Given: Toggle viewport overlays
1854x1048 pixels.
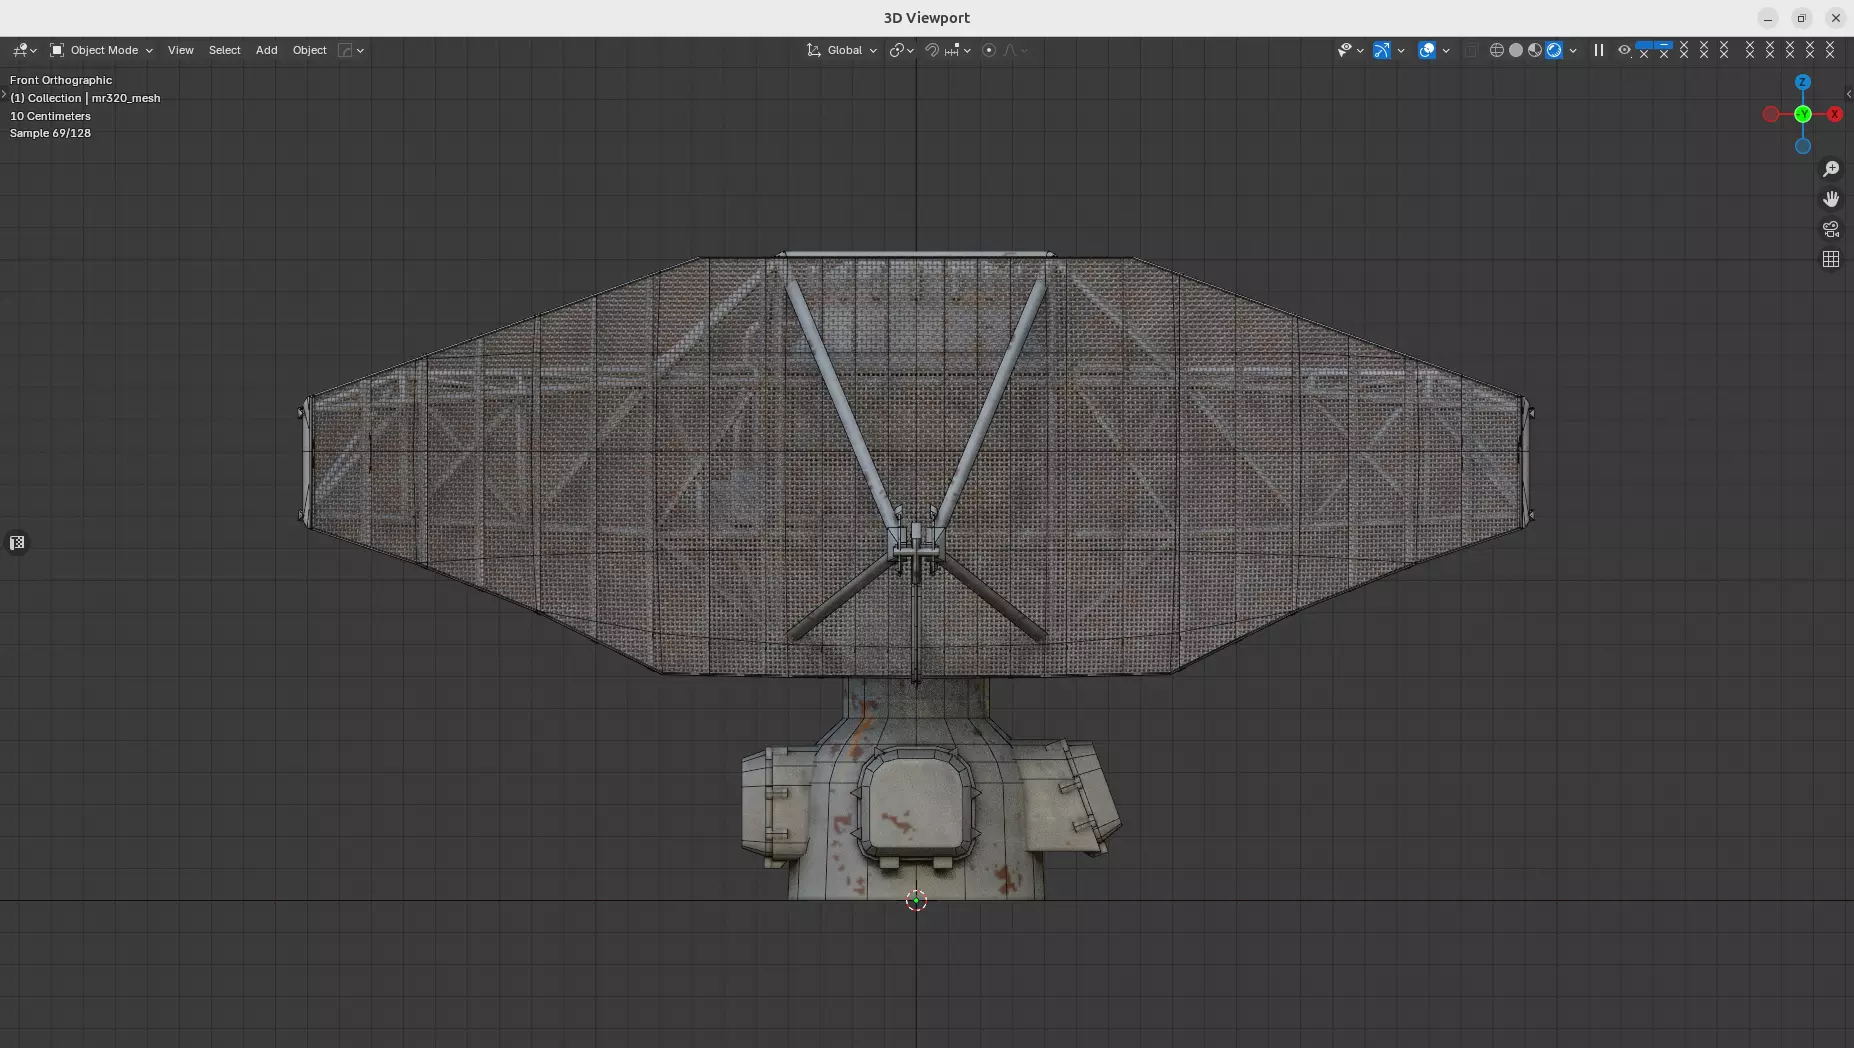Looking at the screenshot, I should pyautogui.click(x=1427, y=50).
